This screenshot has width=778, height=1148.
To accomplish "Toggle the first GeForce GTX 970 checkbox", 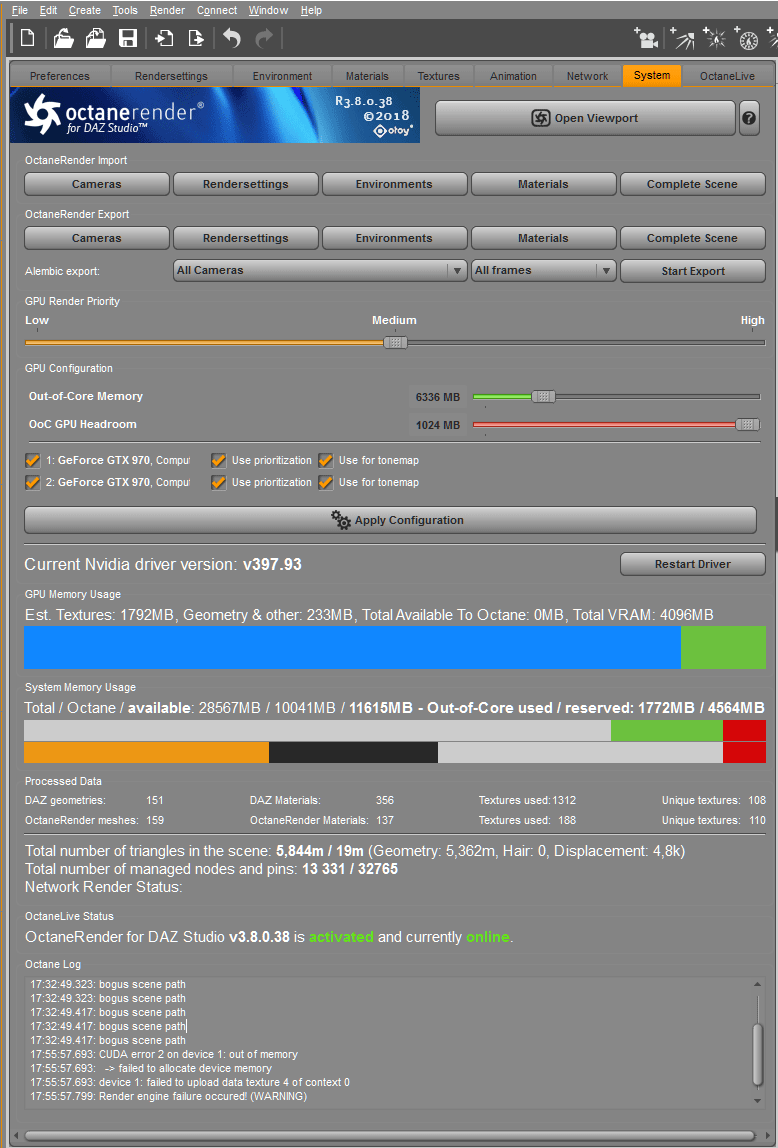I will click(32, 461).
